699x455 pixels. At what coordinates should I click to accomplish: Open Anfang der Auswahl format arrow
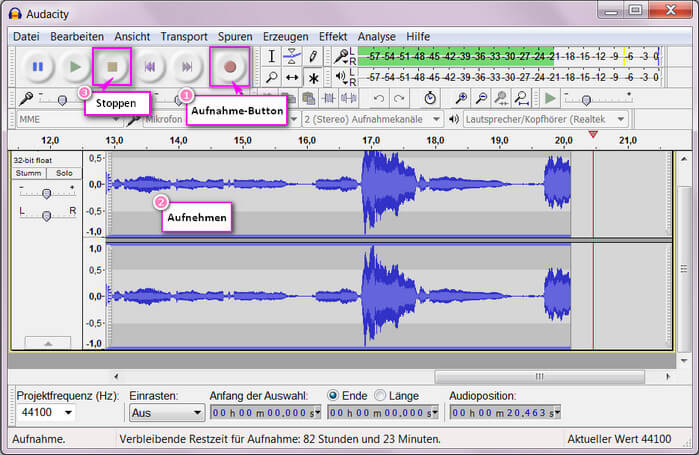[x=317, y=413]
